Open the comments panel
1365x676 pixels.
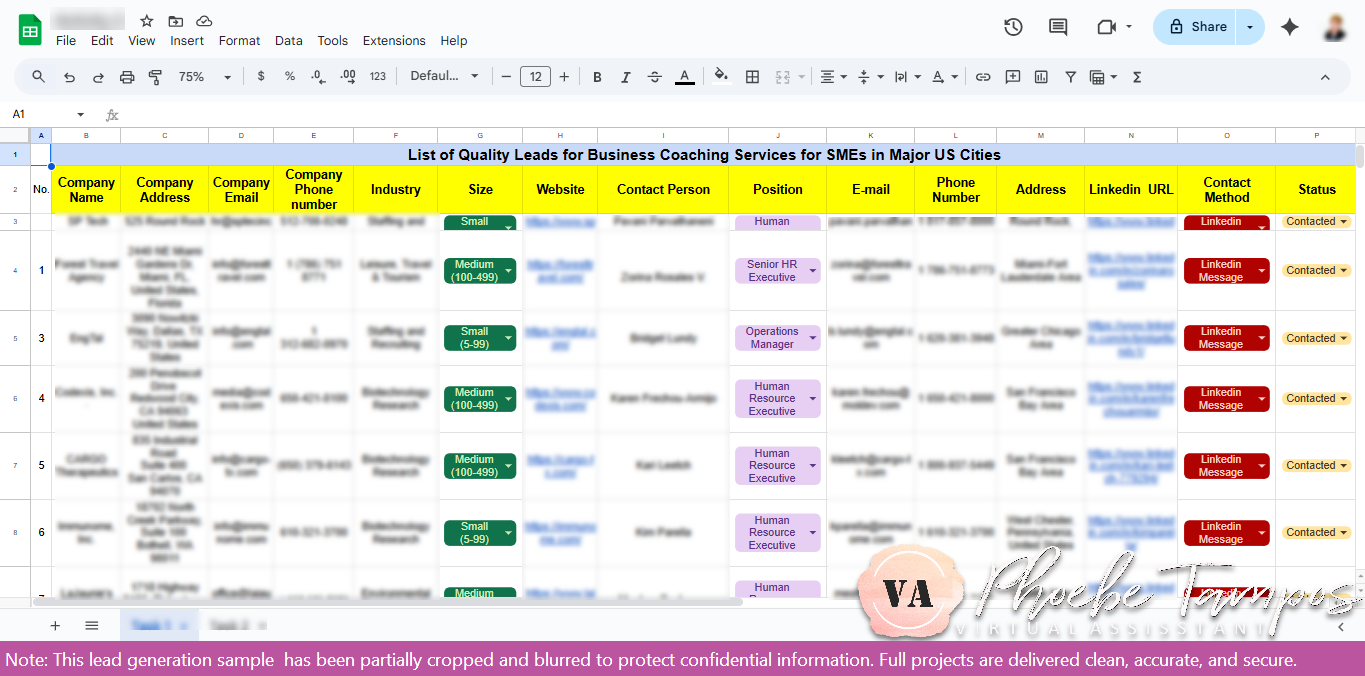(x=1058, y=27)
